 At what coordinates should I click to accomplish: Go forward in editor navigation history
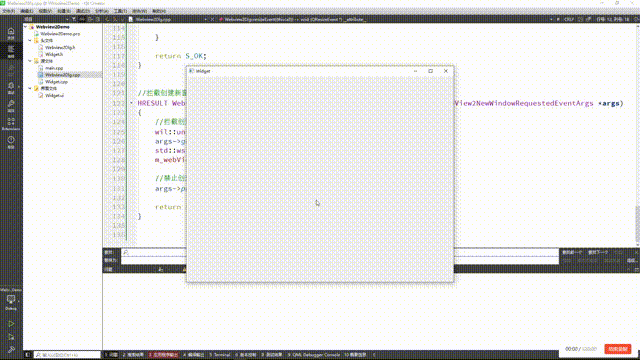[116, 19]
